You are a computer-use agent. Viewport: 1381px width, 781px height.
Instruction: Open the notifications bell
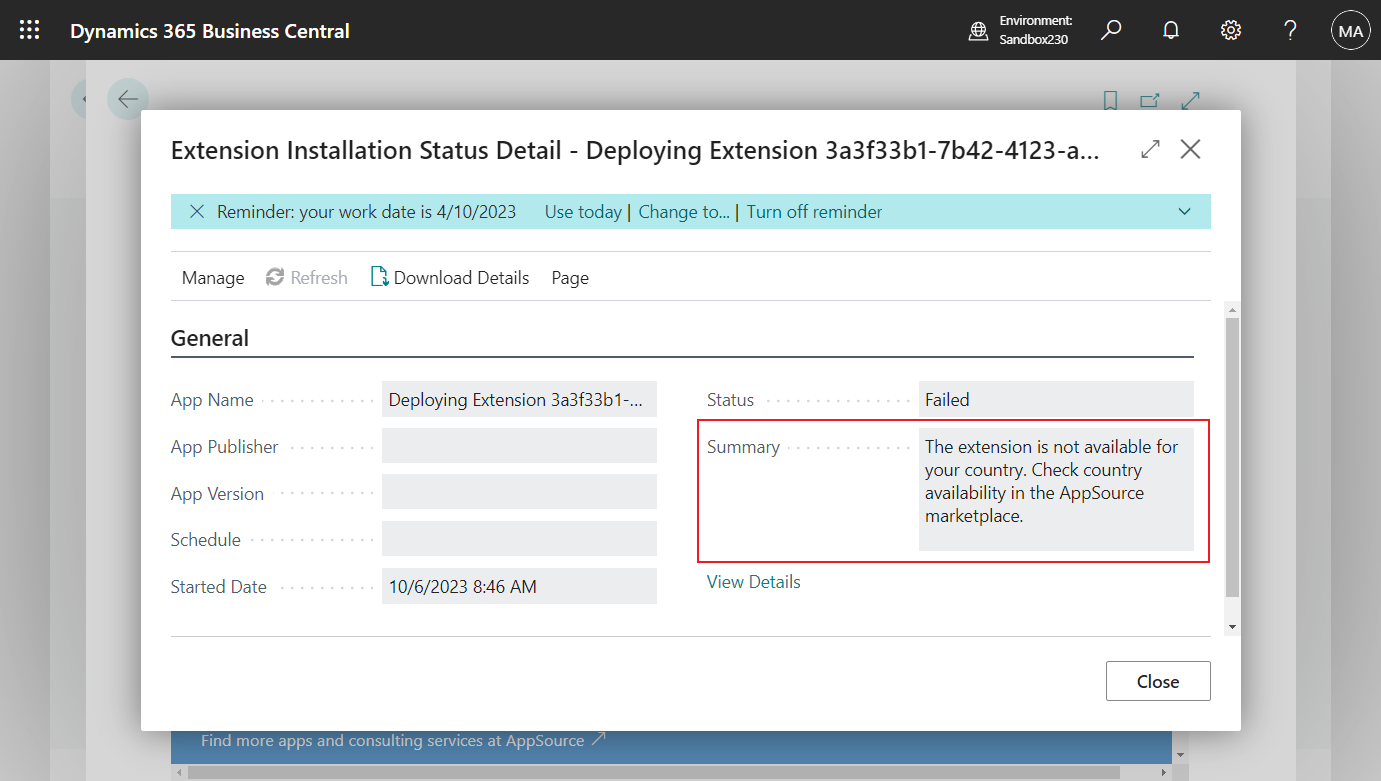[x=1170, y=30]
